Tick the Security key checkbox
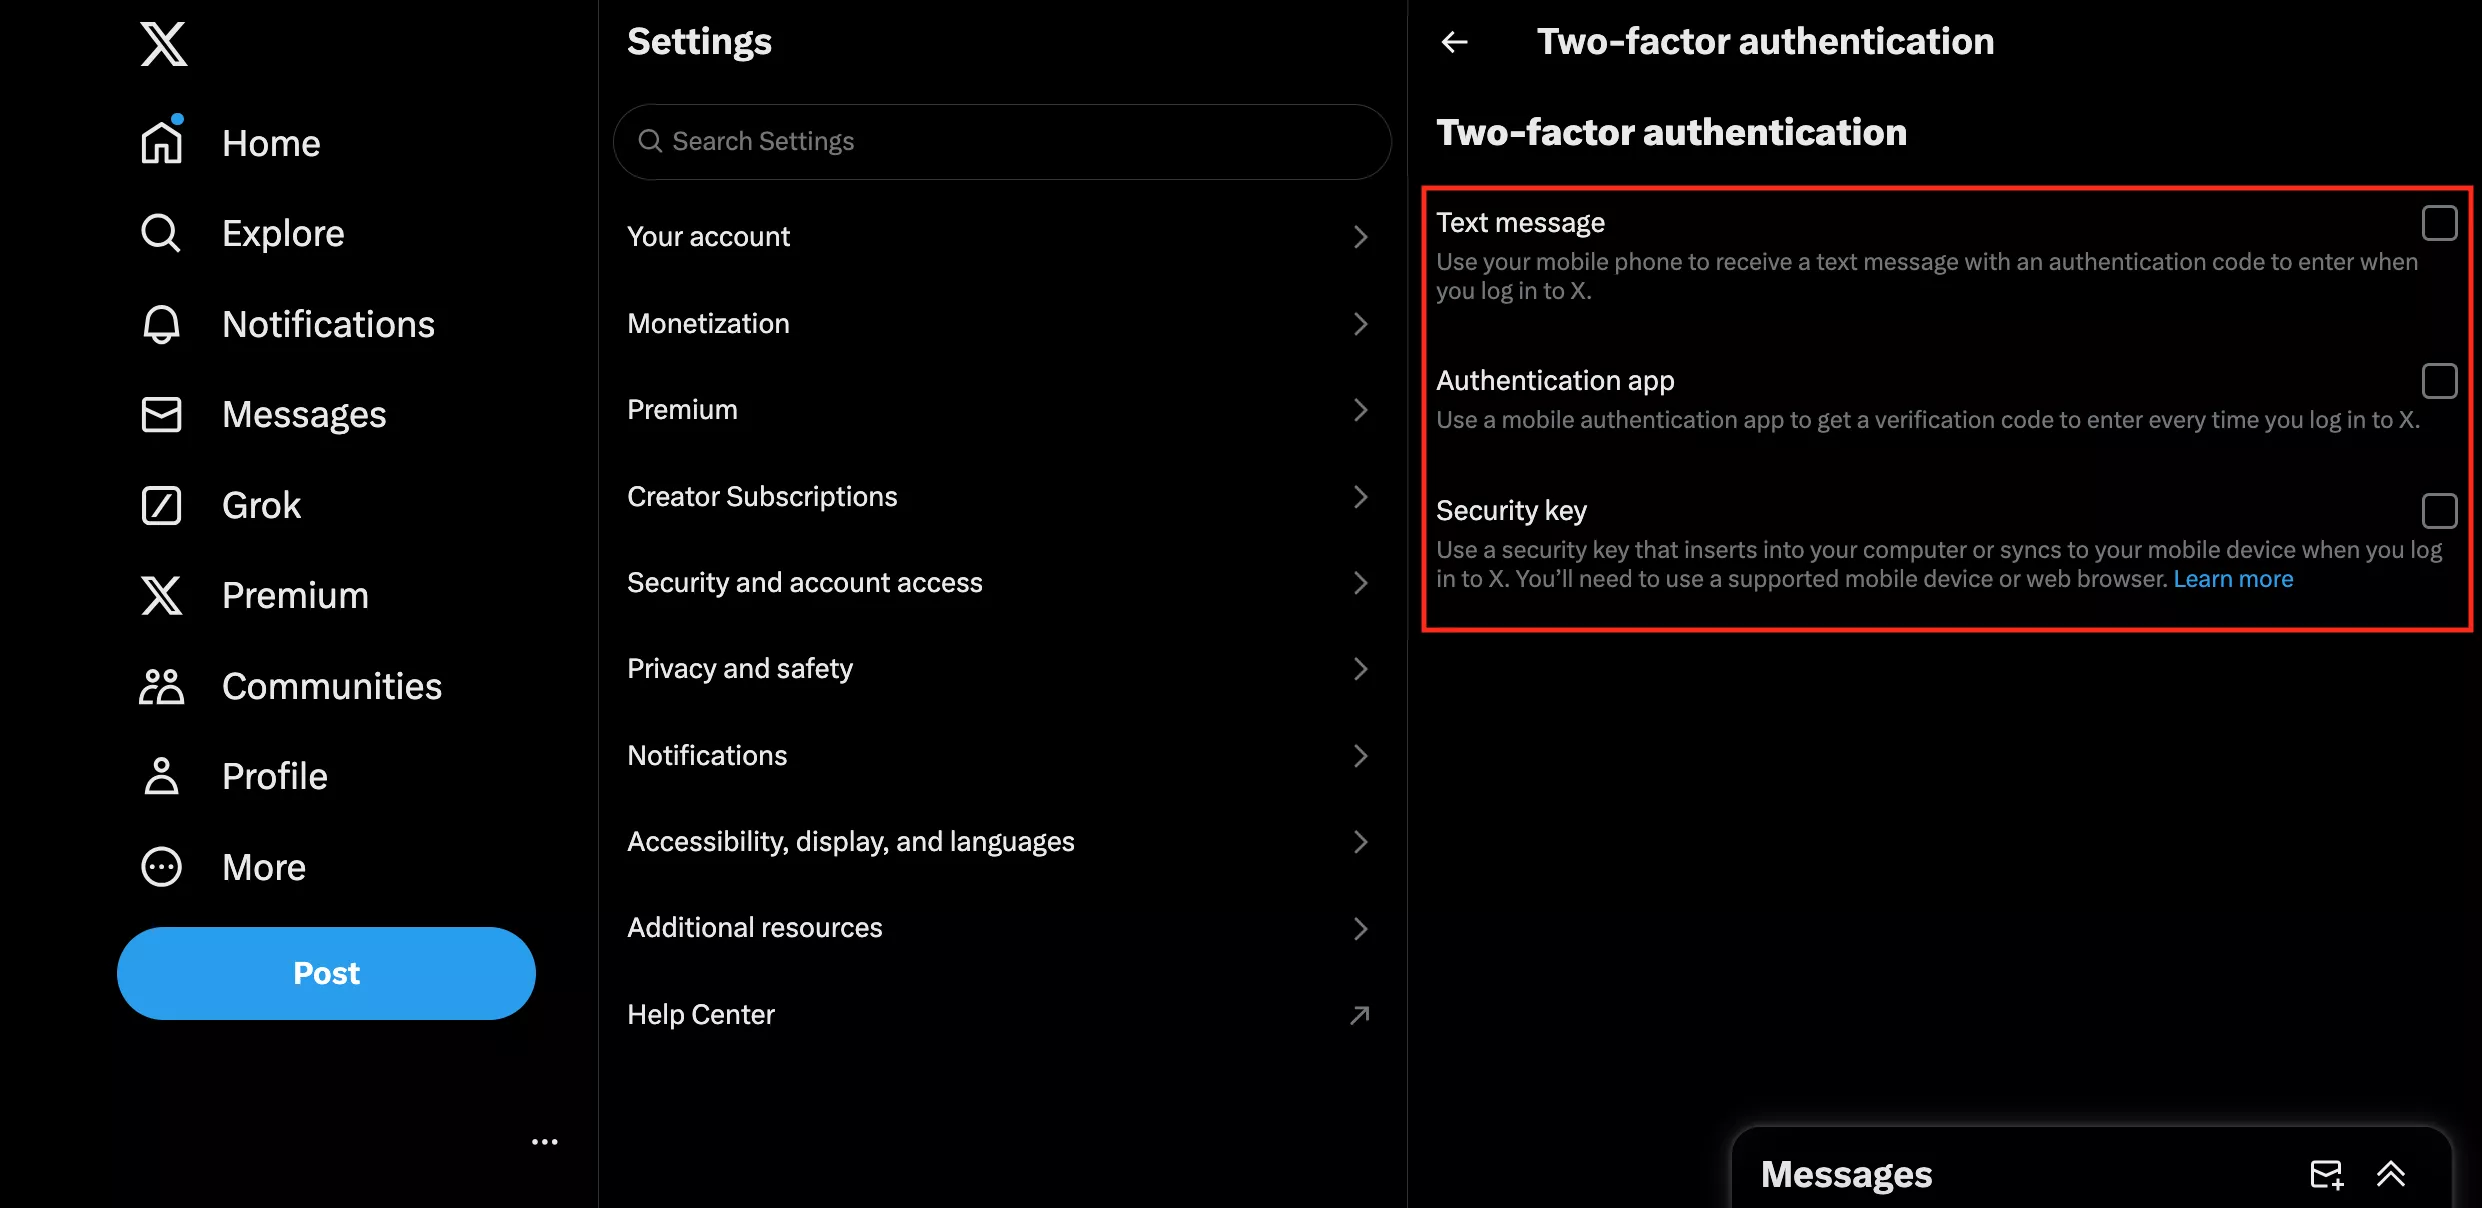This screenshot has width=2482, height=1208. coord(2439,511)
